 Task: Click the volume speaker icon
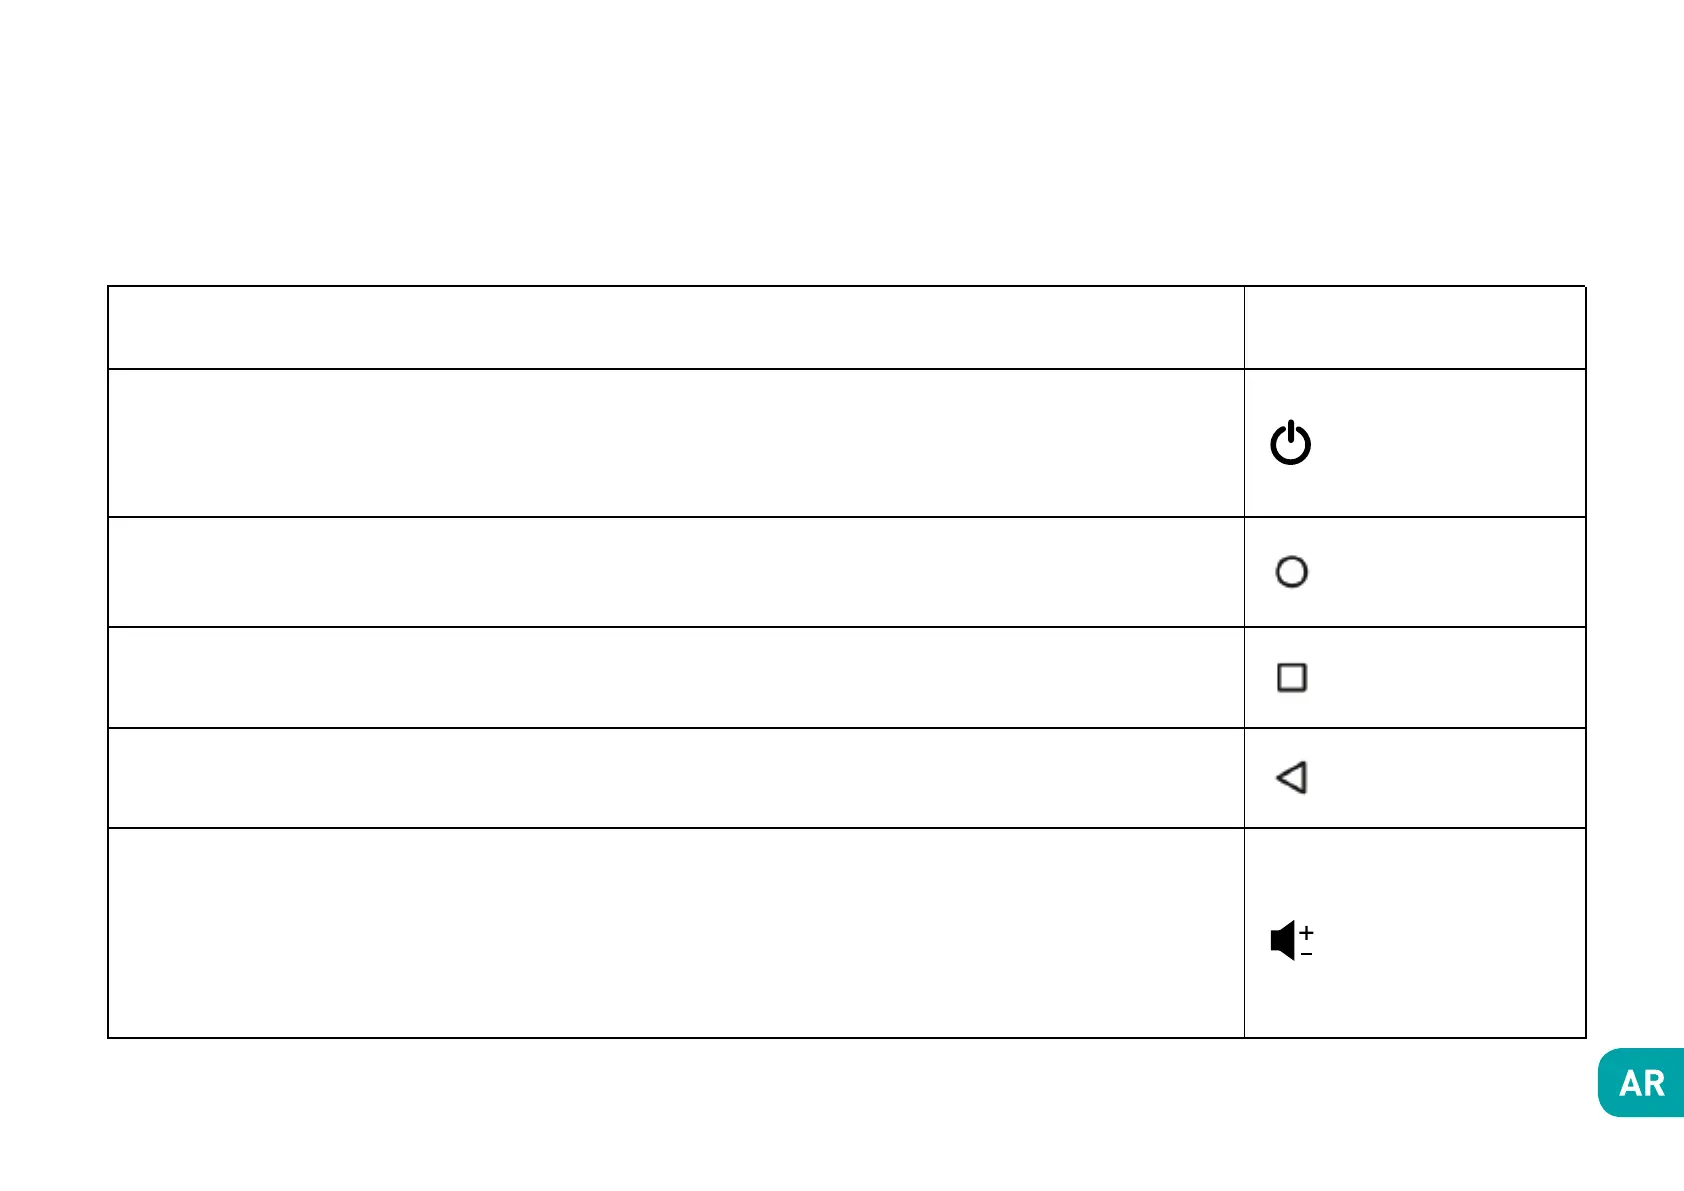1283,941
